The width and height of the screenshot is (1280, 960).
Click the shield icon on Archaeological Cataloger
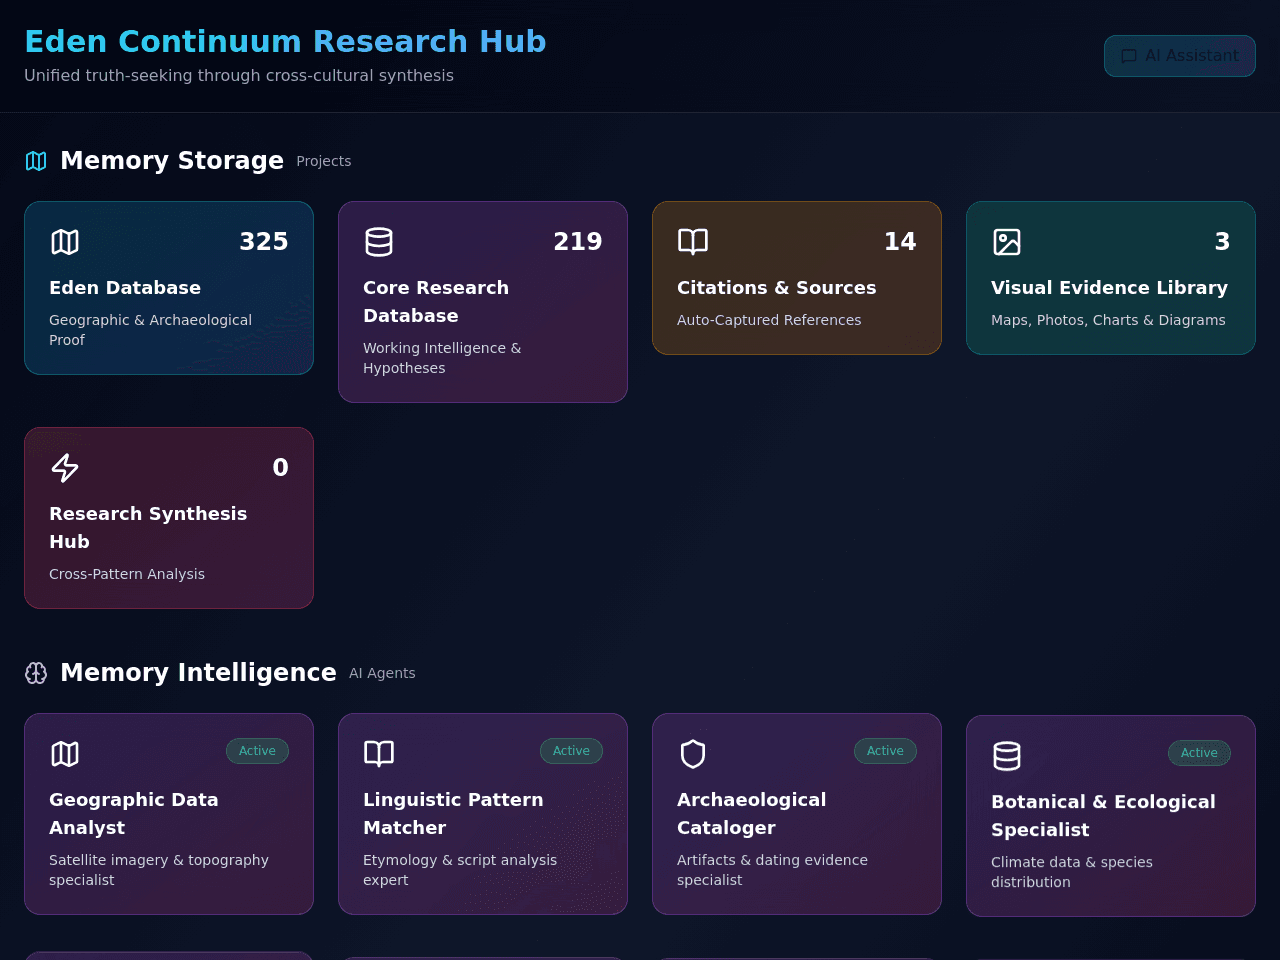pyautogui.click(x=693, y=754)
